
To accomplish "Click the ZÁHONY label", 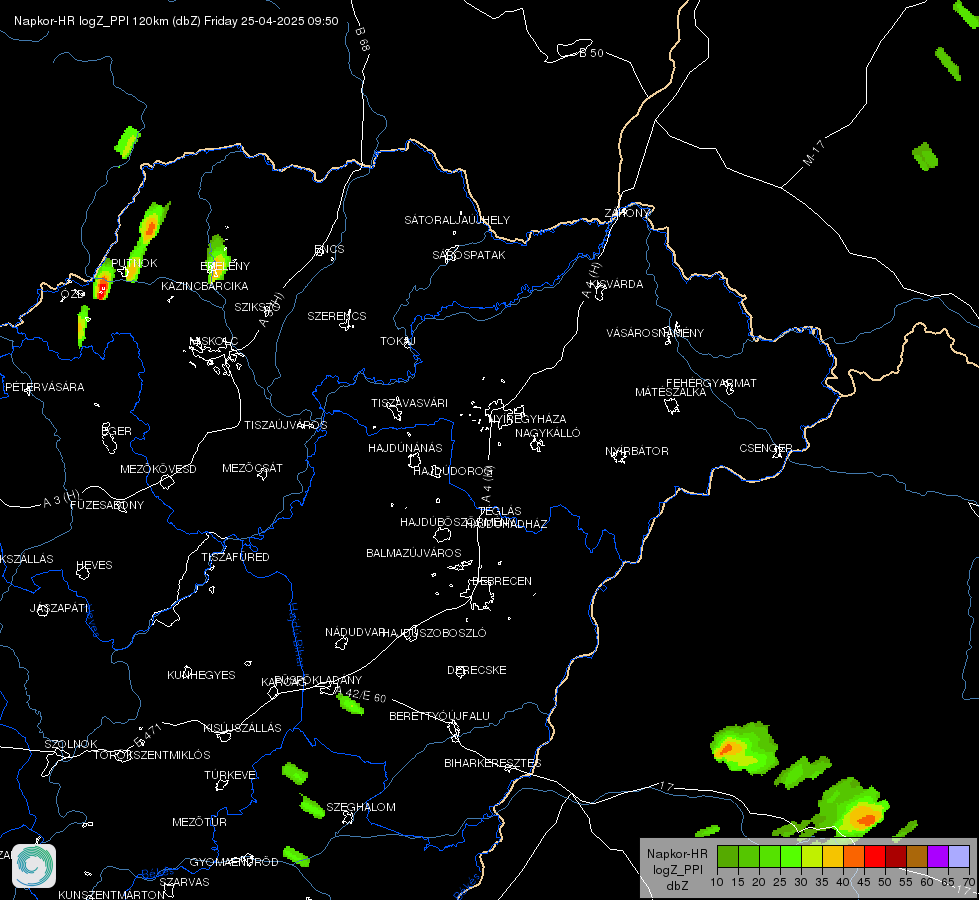I will [x=627, y=213].
